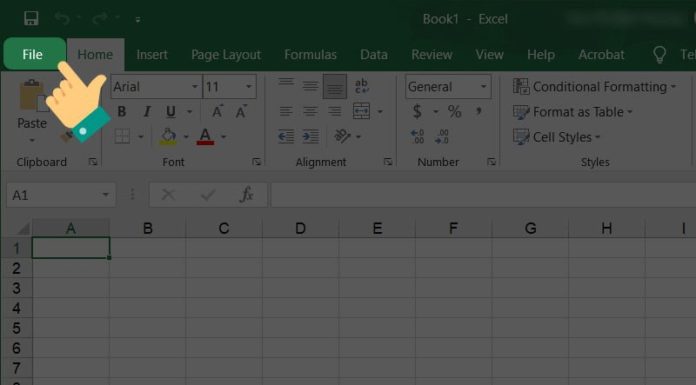Center text horizontally
Screen dimensions: 696x385
click(310, 111)
